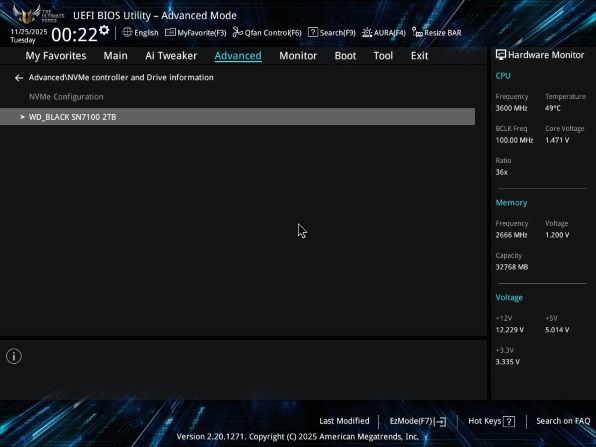Viewport: 596px width, 447px height.
Task: Open MyFavorite(F3) folder icon
Action: pyautogui.click(x=170, y=32)
